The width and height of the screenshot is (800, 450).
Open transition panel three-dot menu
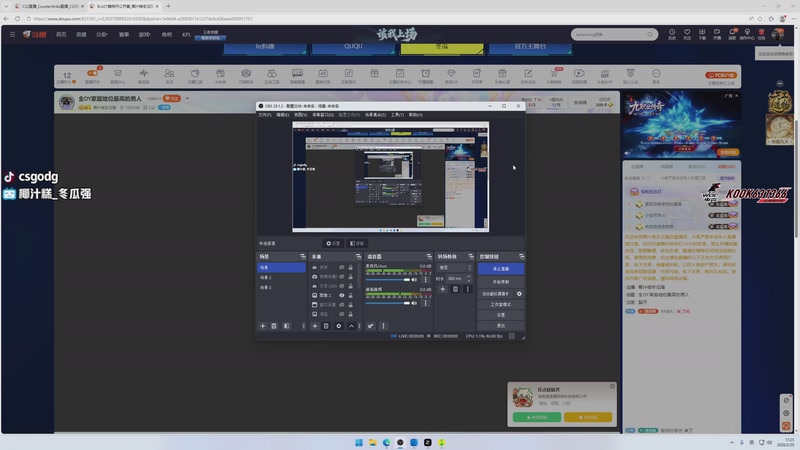(467, 289)
